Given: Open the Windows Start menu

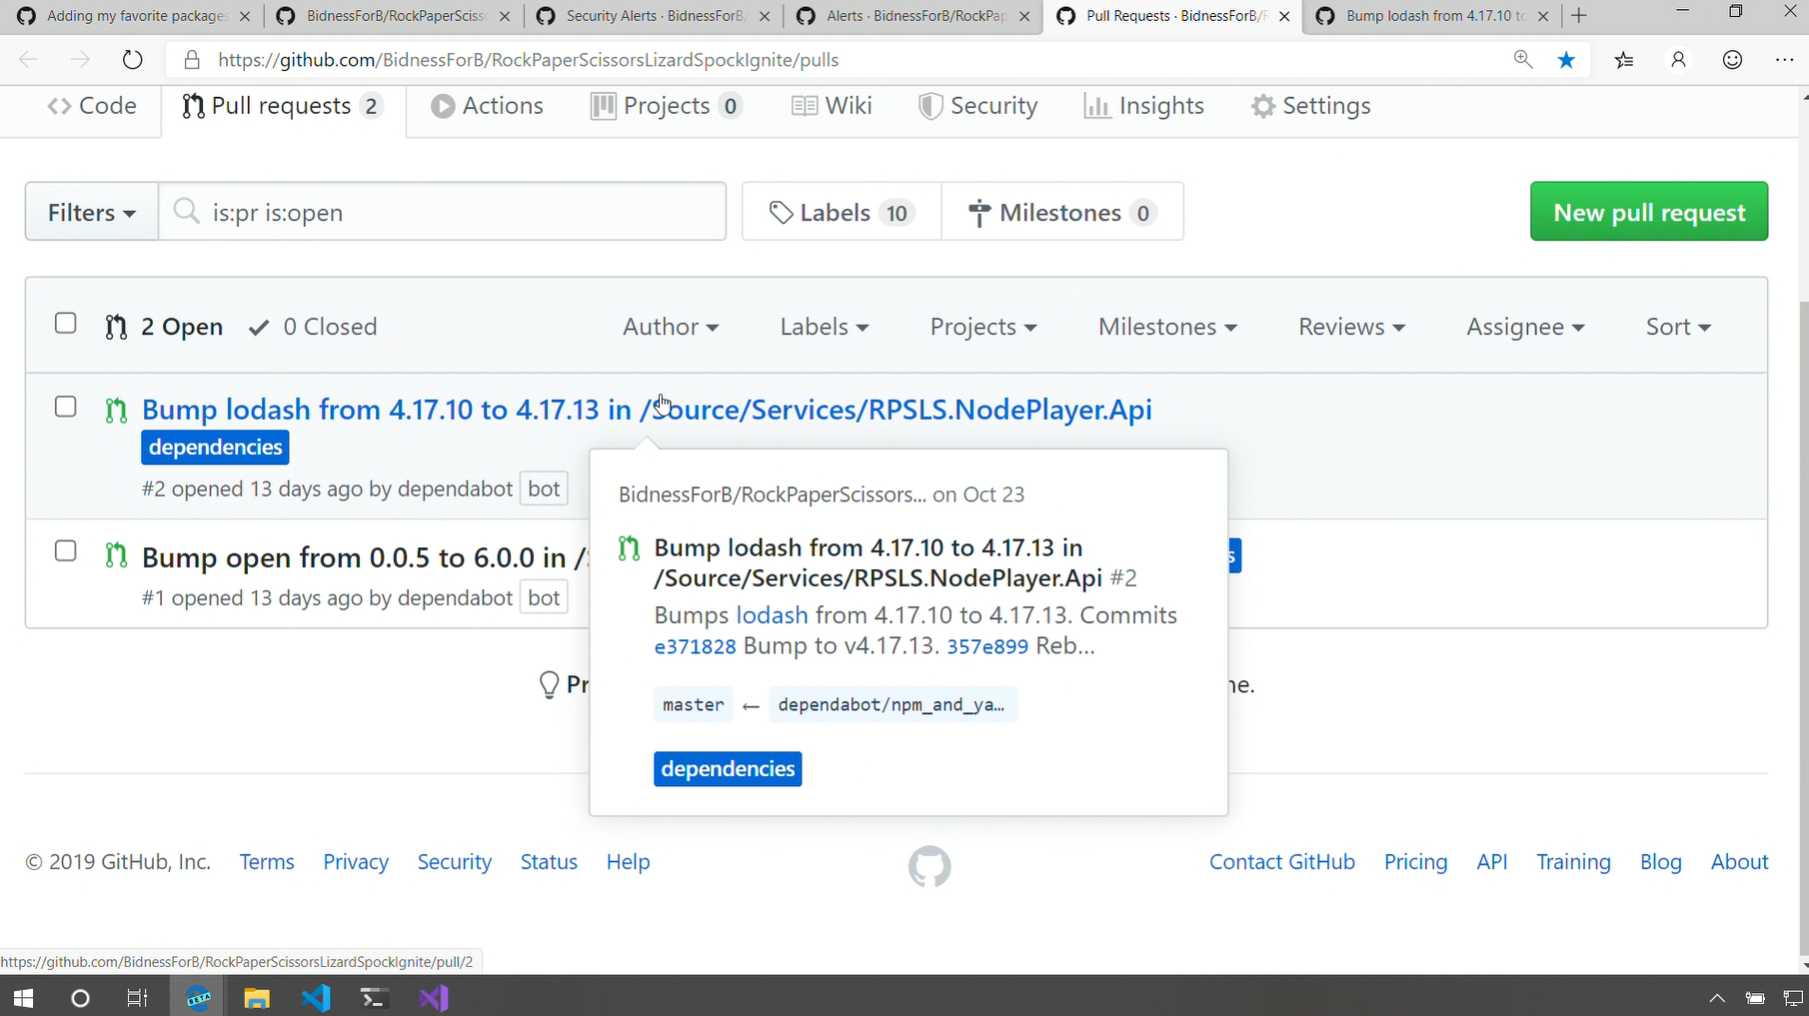Looking at the screenshot, I should pos(23,998).
